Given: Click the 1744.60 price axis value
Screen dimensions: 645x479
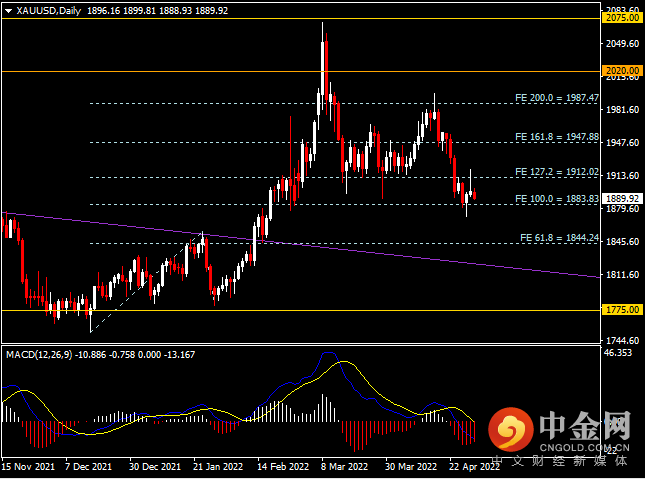Looking at the screenshot, I should [x=622, y=341].
